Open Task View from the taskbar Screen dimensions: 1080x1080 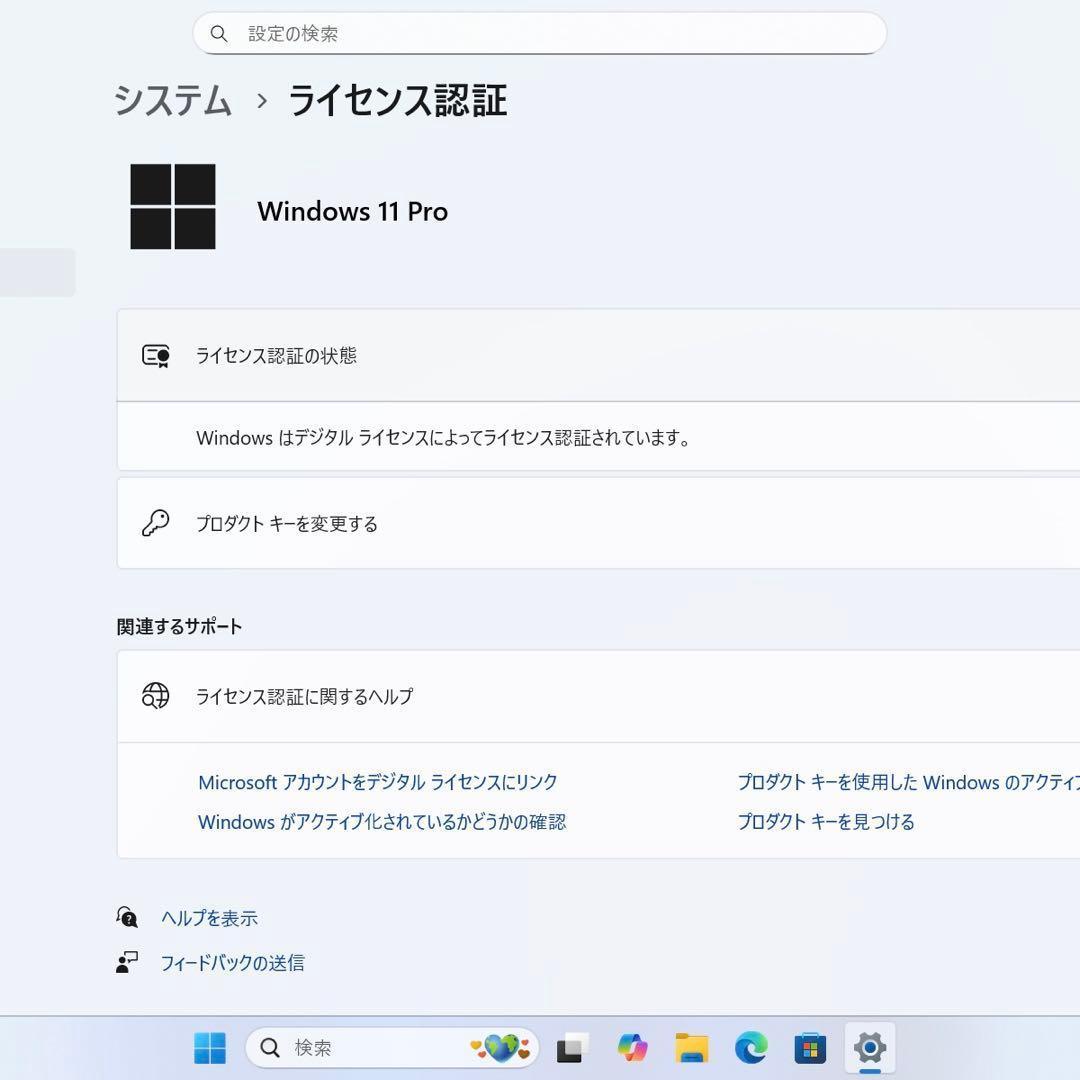coord(570,1048)
